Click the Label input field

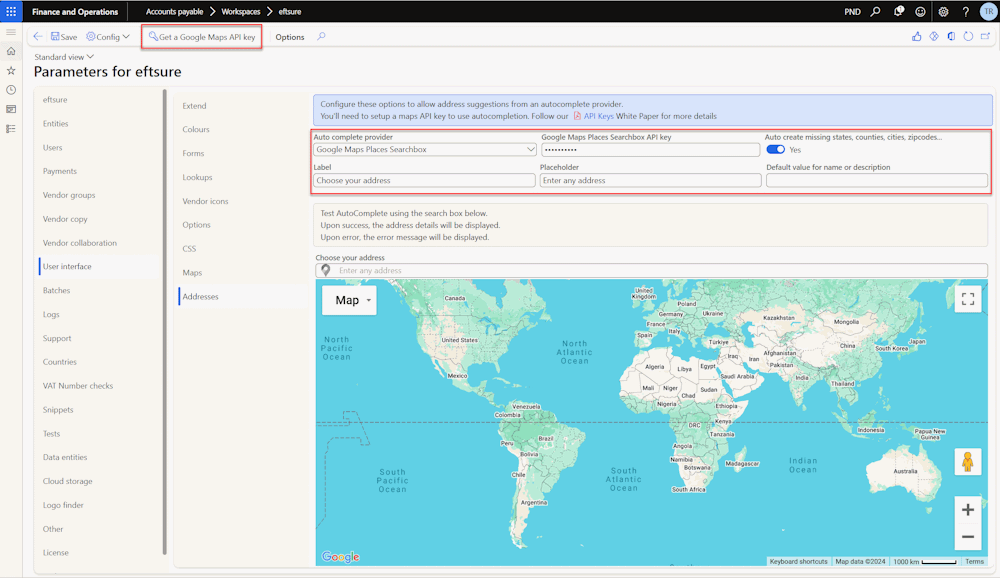click(424, 181)
